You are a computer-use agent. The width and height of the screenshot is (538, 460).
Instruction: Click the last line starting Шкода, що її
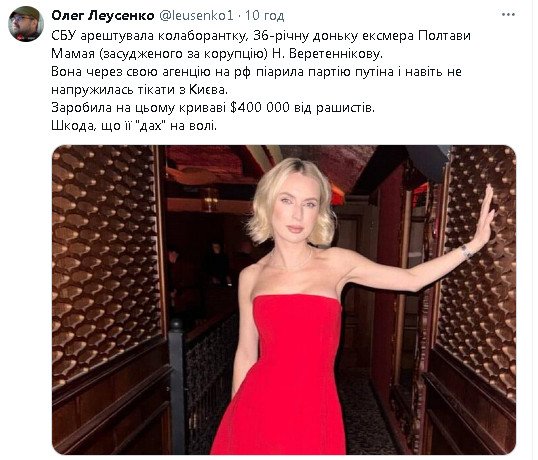click(134, 126)
